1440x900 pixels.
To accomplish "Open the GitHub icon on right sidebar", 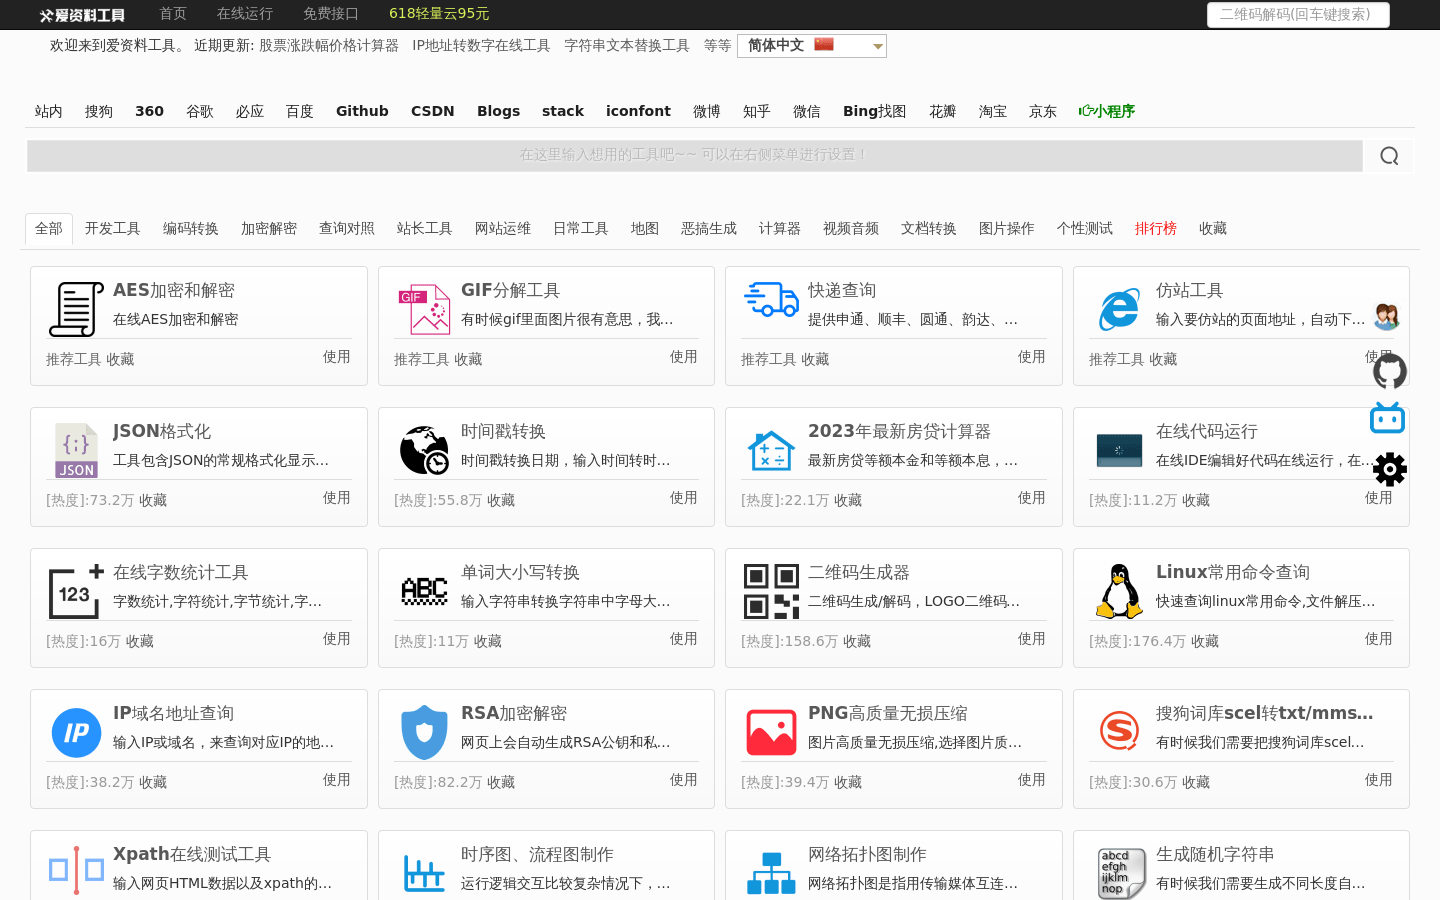I will (x=1389, y=371).
